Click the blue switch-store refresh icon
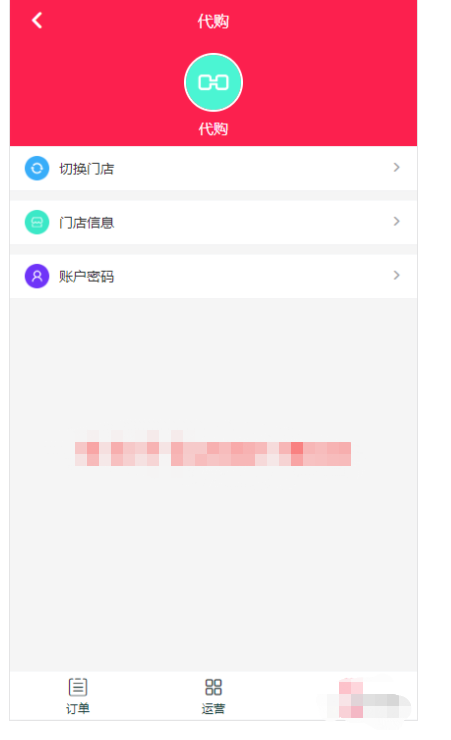Image resolution: width=451 pixels, height=740 pixels. [x=37, y=168]
